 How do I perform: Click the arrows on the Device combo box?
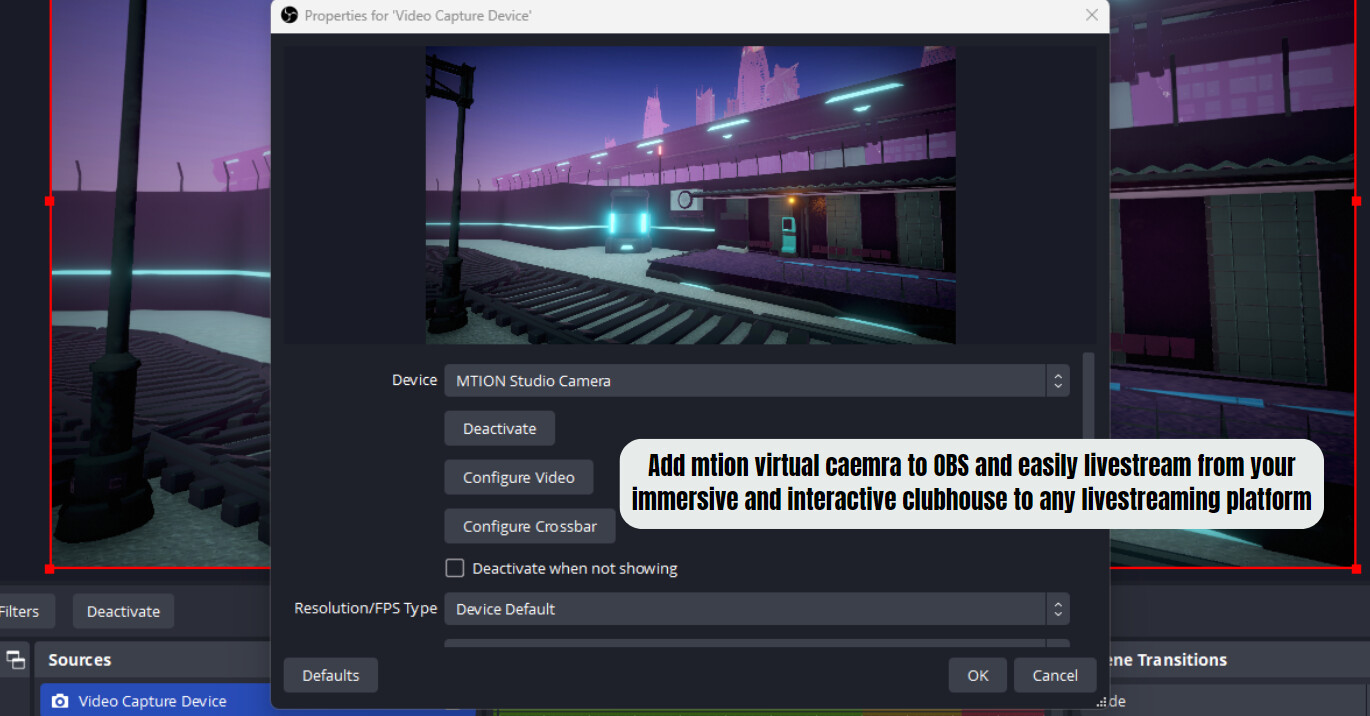1057,381
